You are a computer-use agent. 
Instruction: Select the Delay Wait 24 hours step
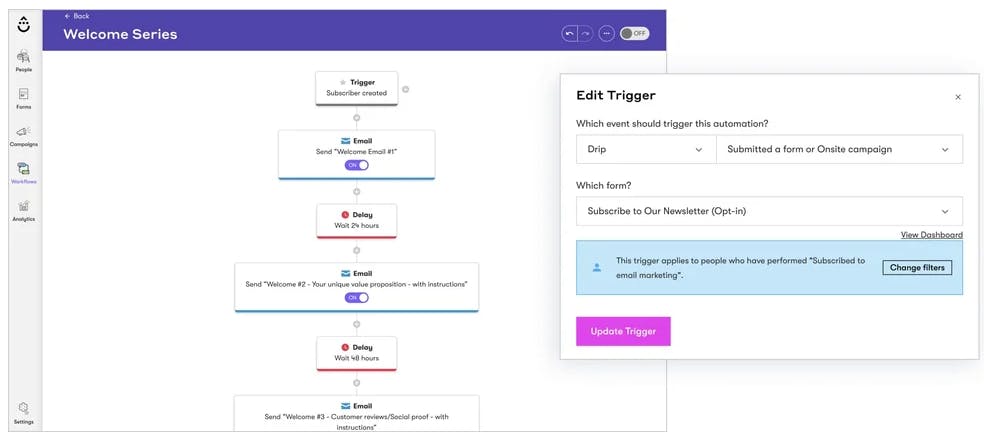[x=356, y=220]
